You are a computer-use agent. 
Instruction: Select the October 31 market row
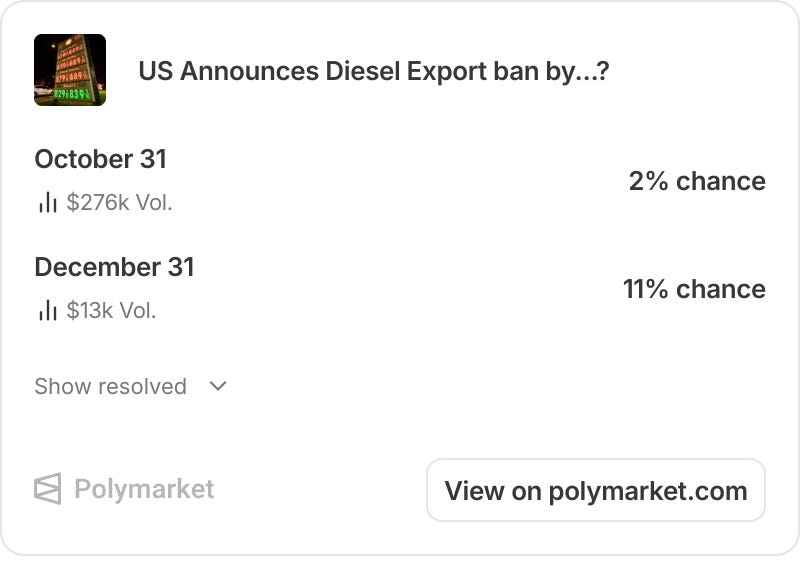[x=400, y=181]
